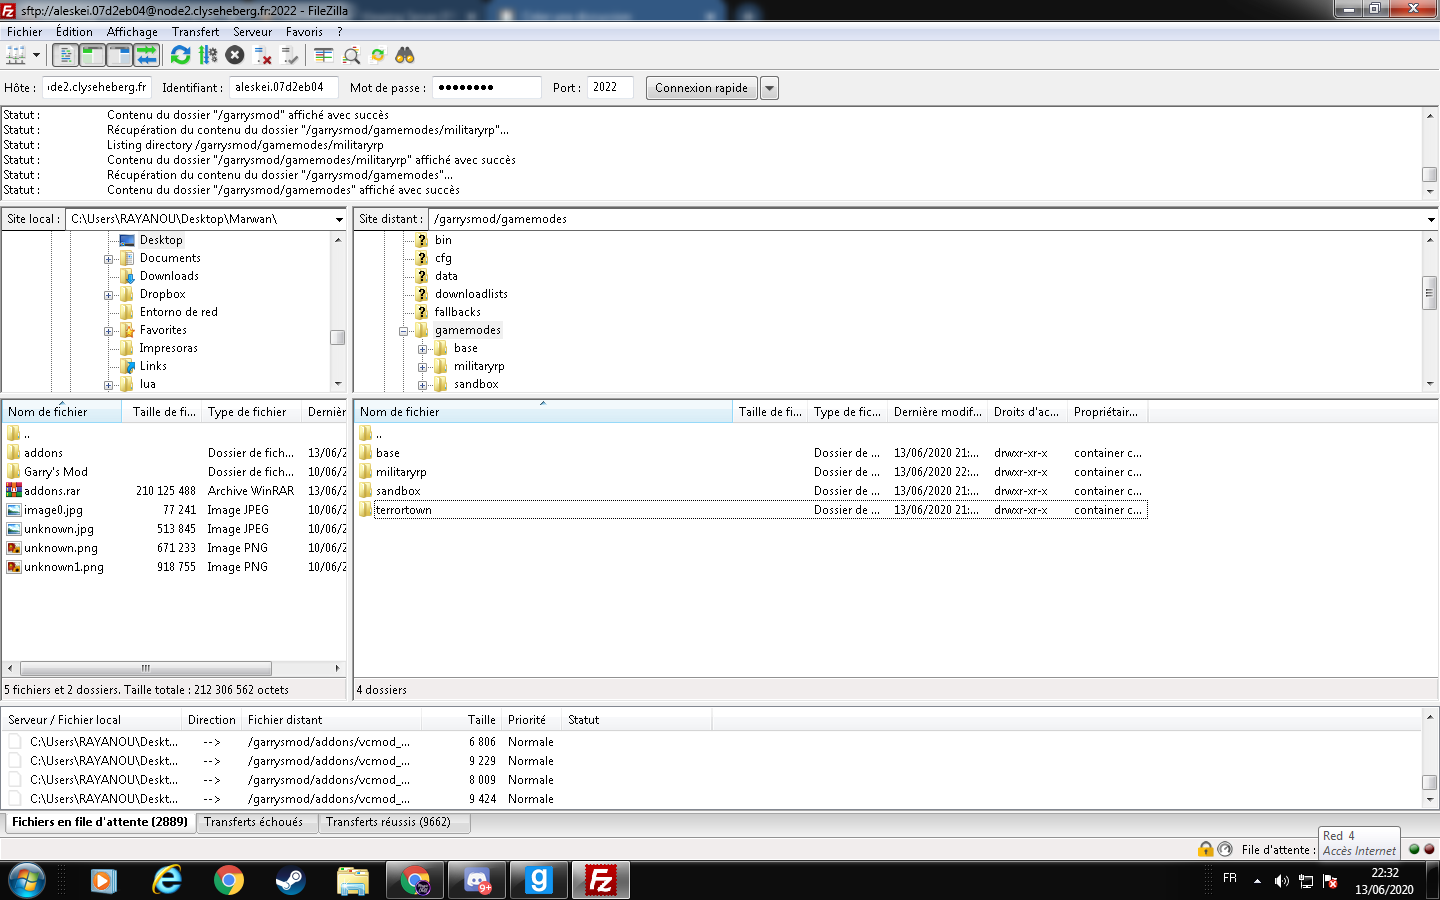Click the Hôte input field
Viewport: 1440px width, 900px height.
click(97, 87)
